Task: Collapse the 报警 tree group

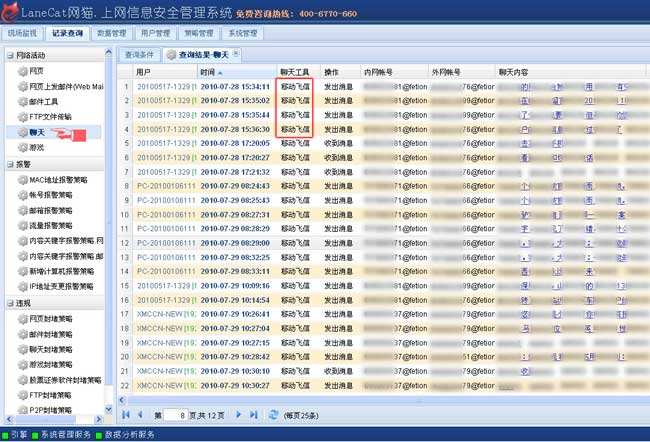Action: pyautogui.click(x=10, y=164)
